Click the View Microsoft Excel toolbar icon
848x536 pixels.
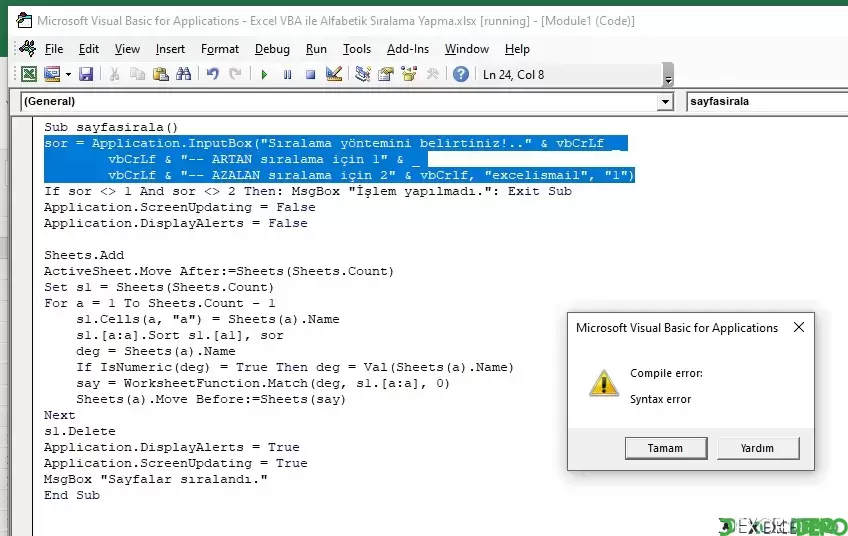point(29,74)
